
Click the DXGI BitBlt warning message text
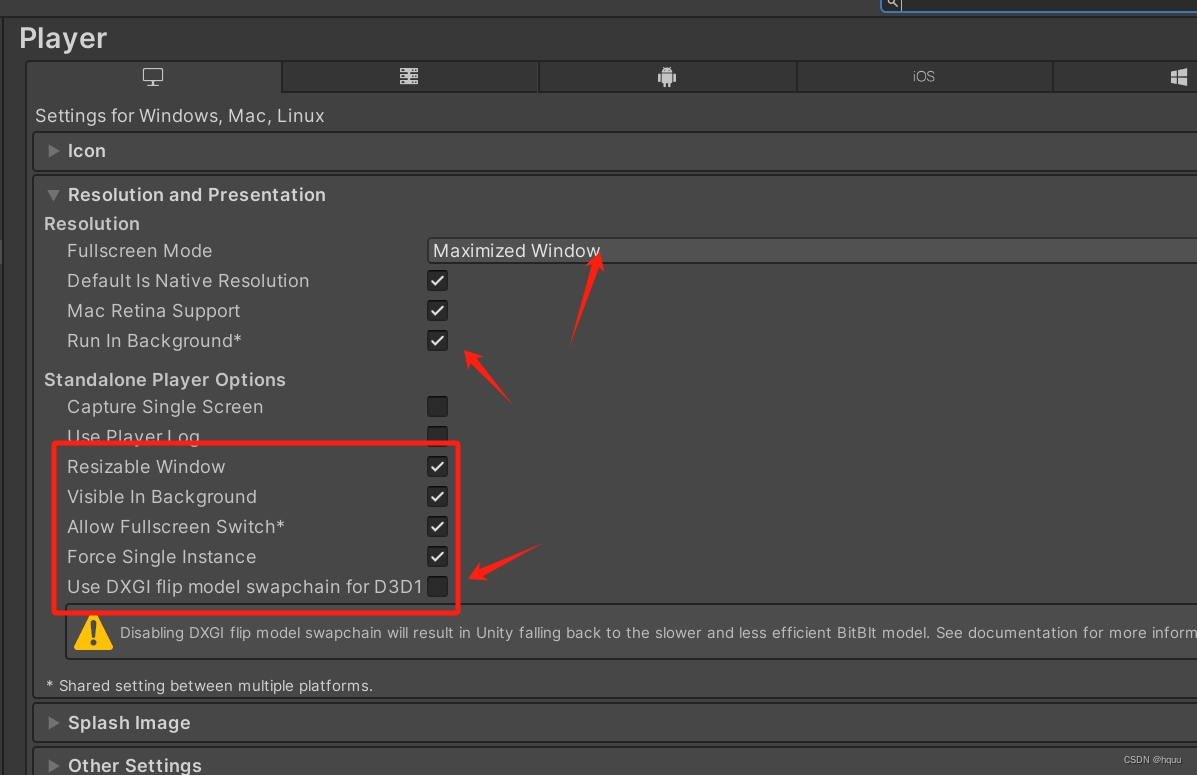658,633
